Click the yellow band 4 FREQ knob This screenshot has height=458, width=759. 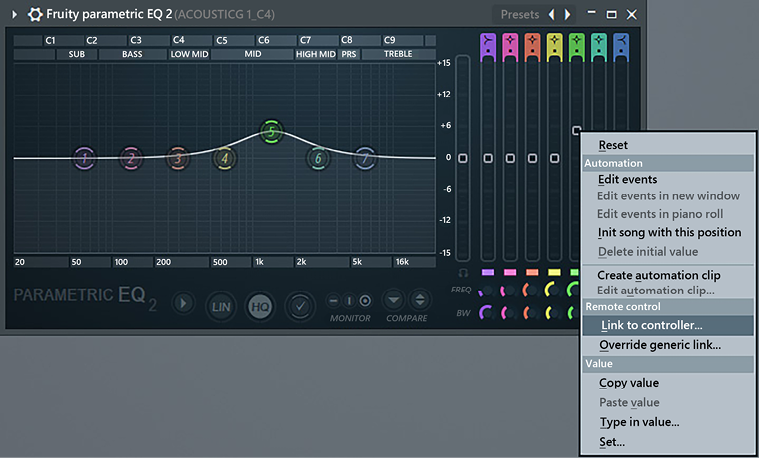pyautogui.click(x=553, y=290)
